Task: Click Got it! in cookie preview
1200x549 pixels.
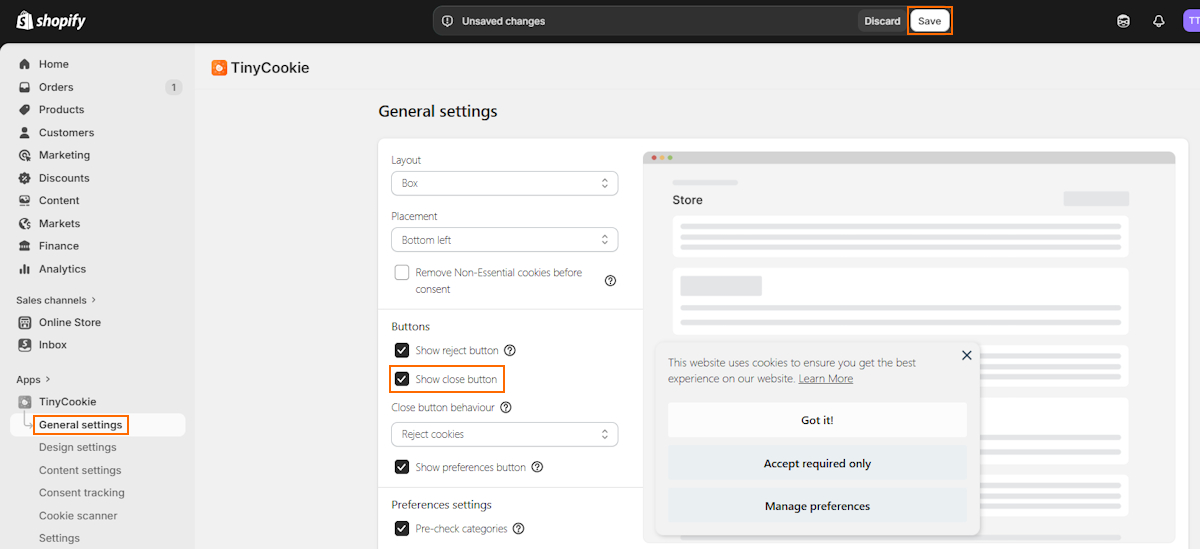Action: [817, 420]
